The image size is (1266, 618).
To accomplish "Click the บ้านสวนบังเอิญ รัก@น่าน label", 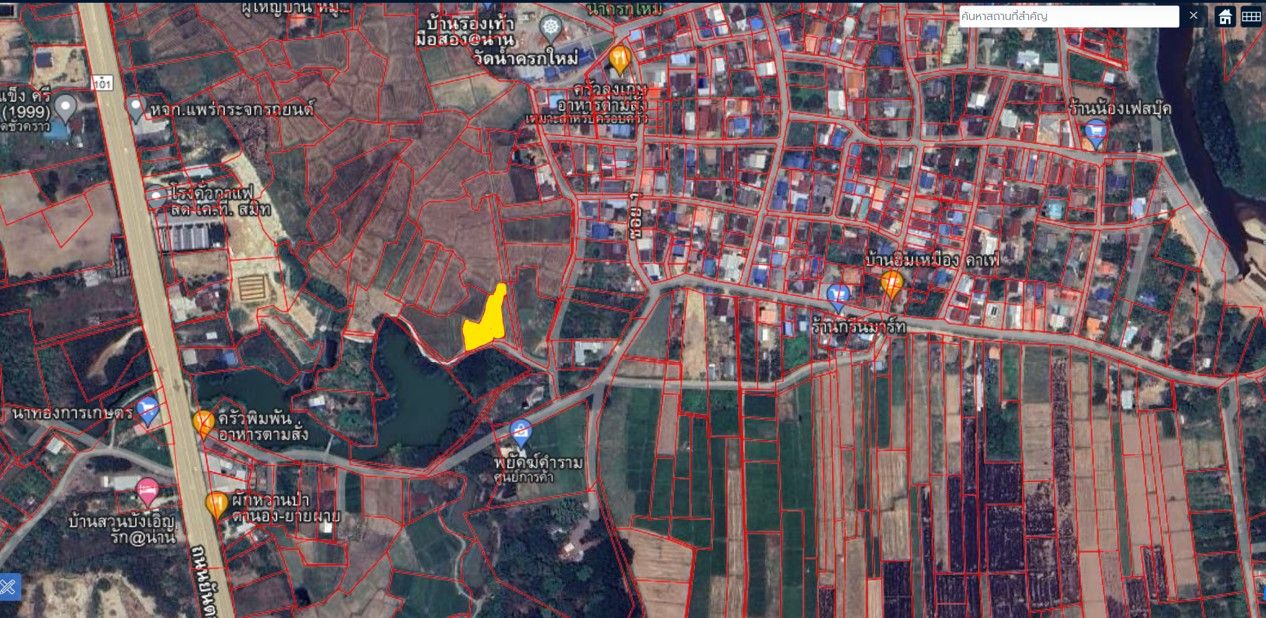I will tap(122, 528).
